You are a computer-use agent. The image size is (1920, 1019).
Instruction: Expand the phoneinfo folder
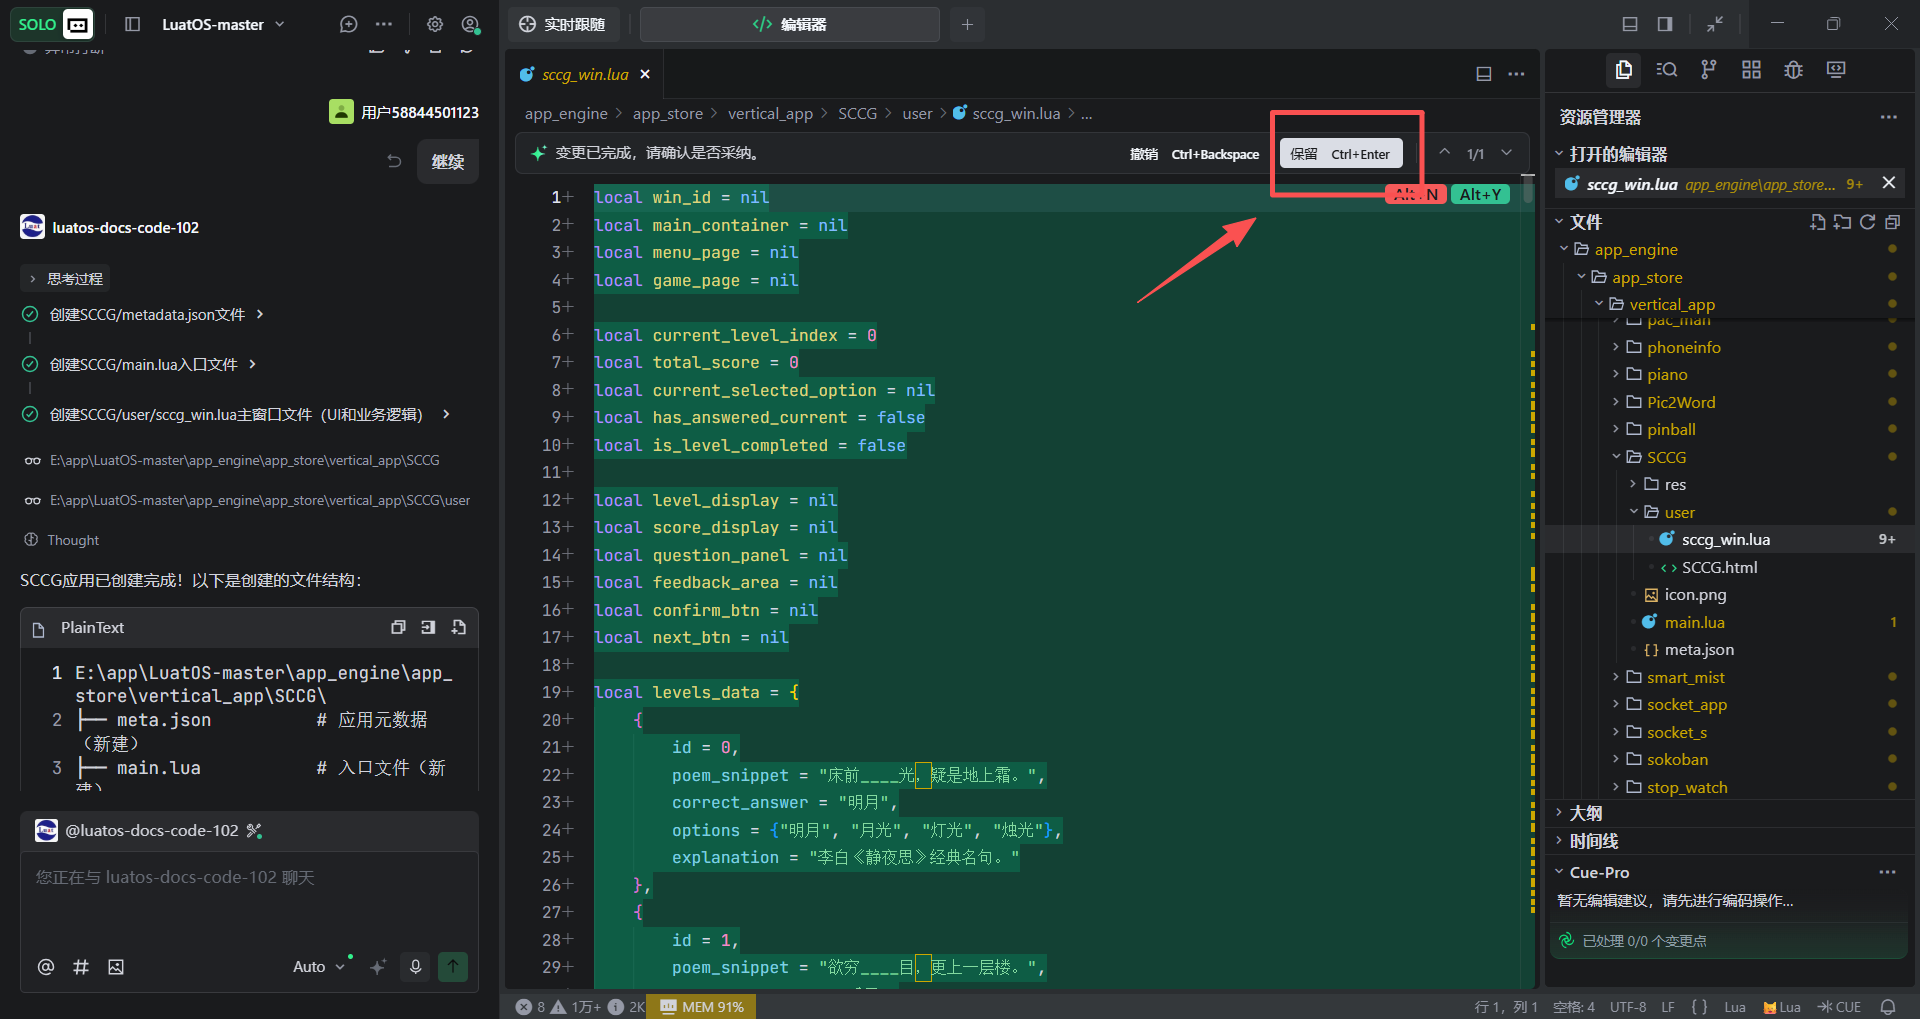1684,347
